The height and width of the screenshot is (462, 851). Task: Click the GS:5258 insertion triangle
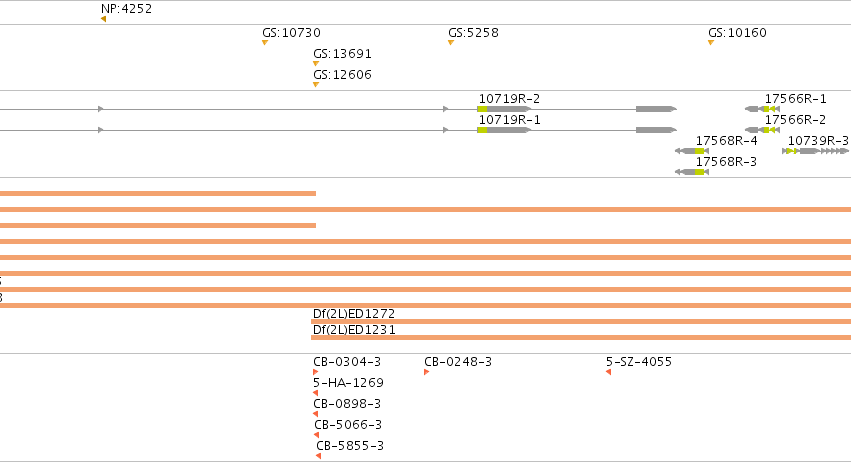(x=450, y=42)
